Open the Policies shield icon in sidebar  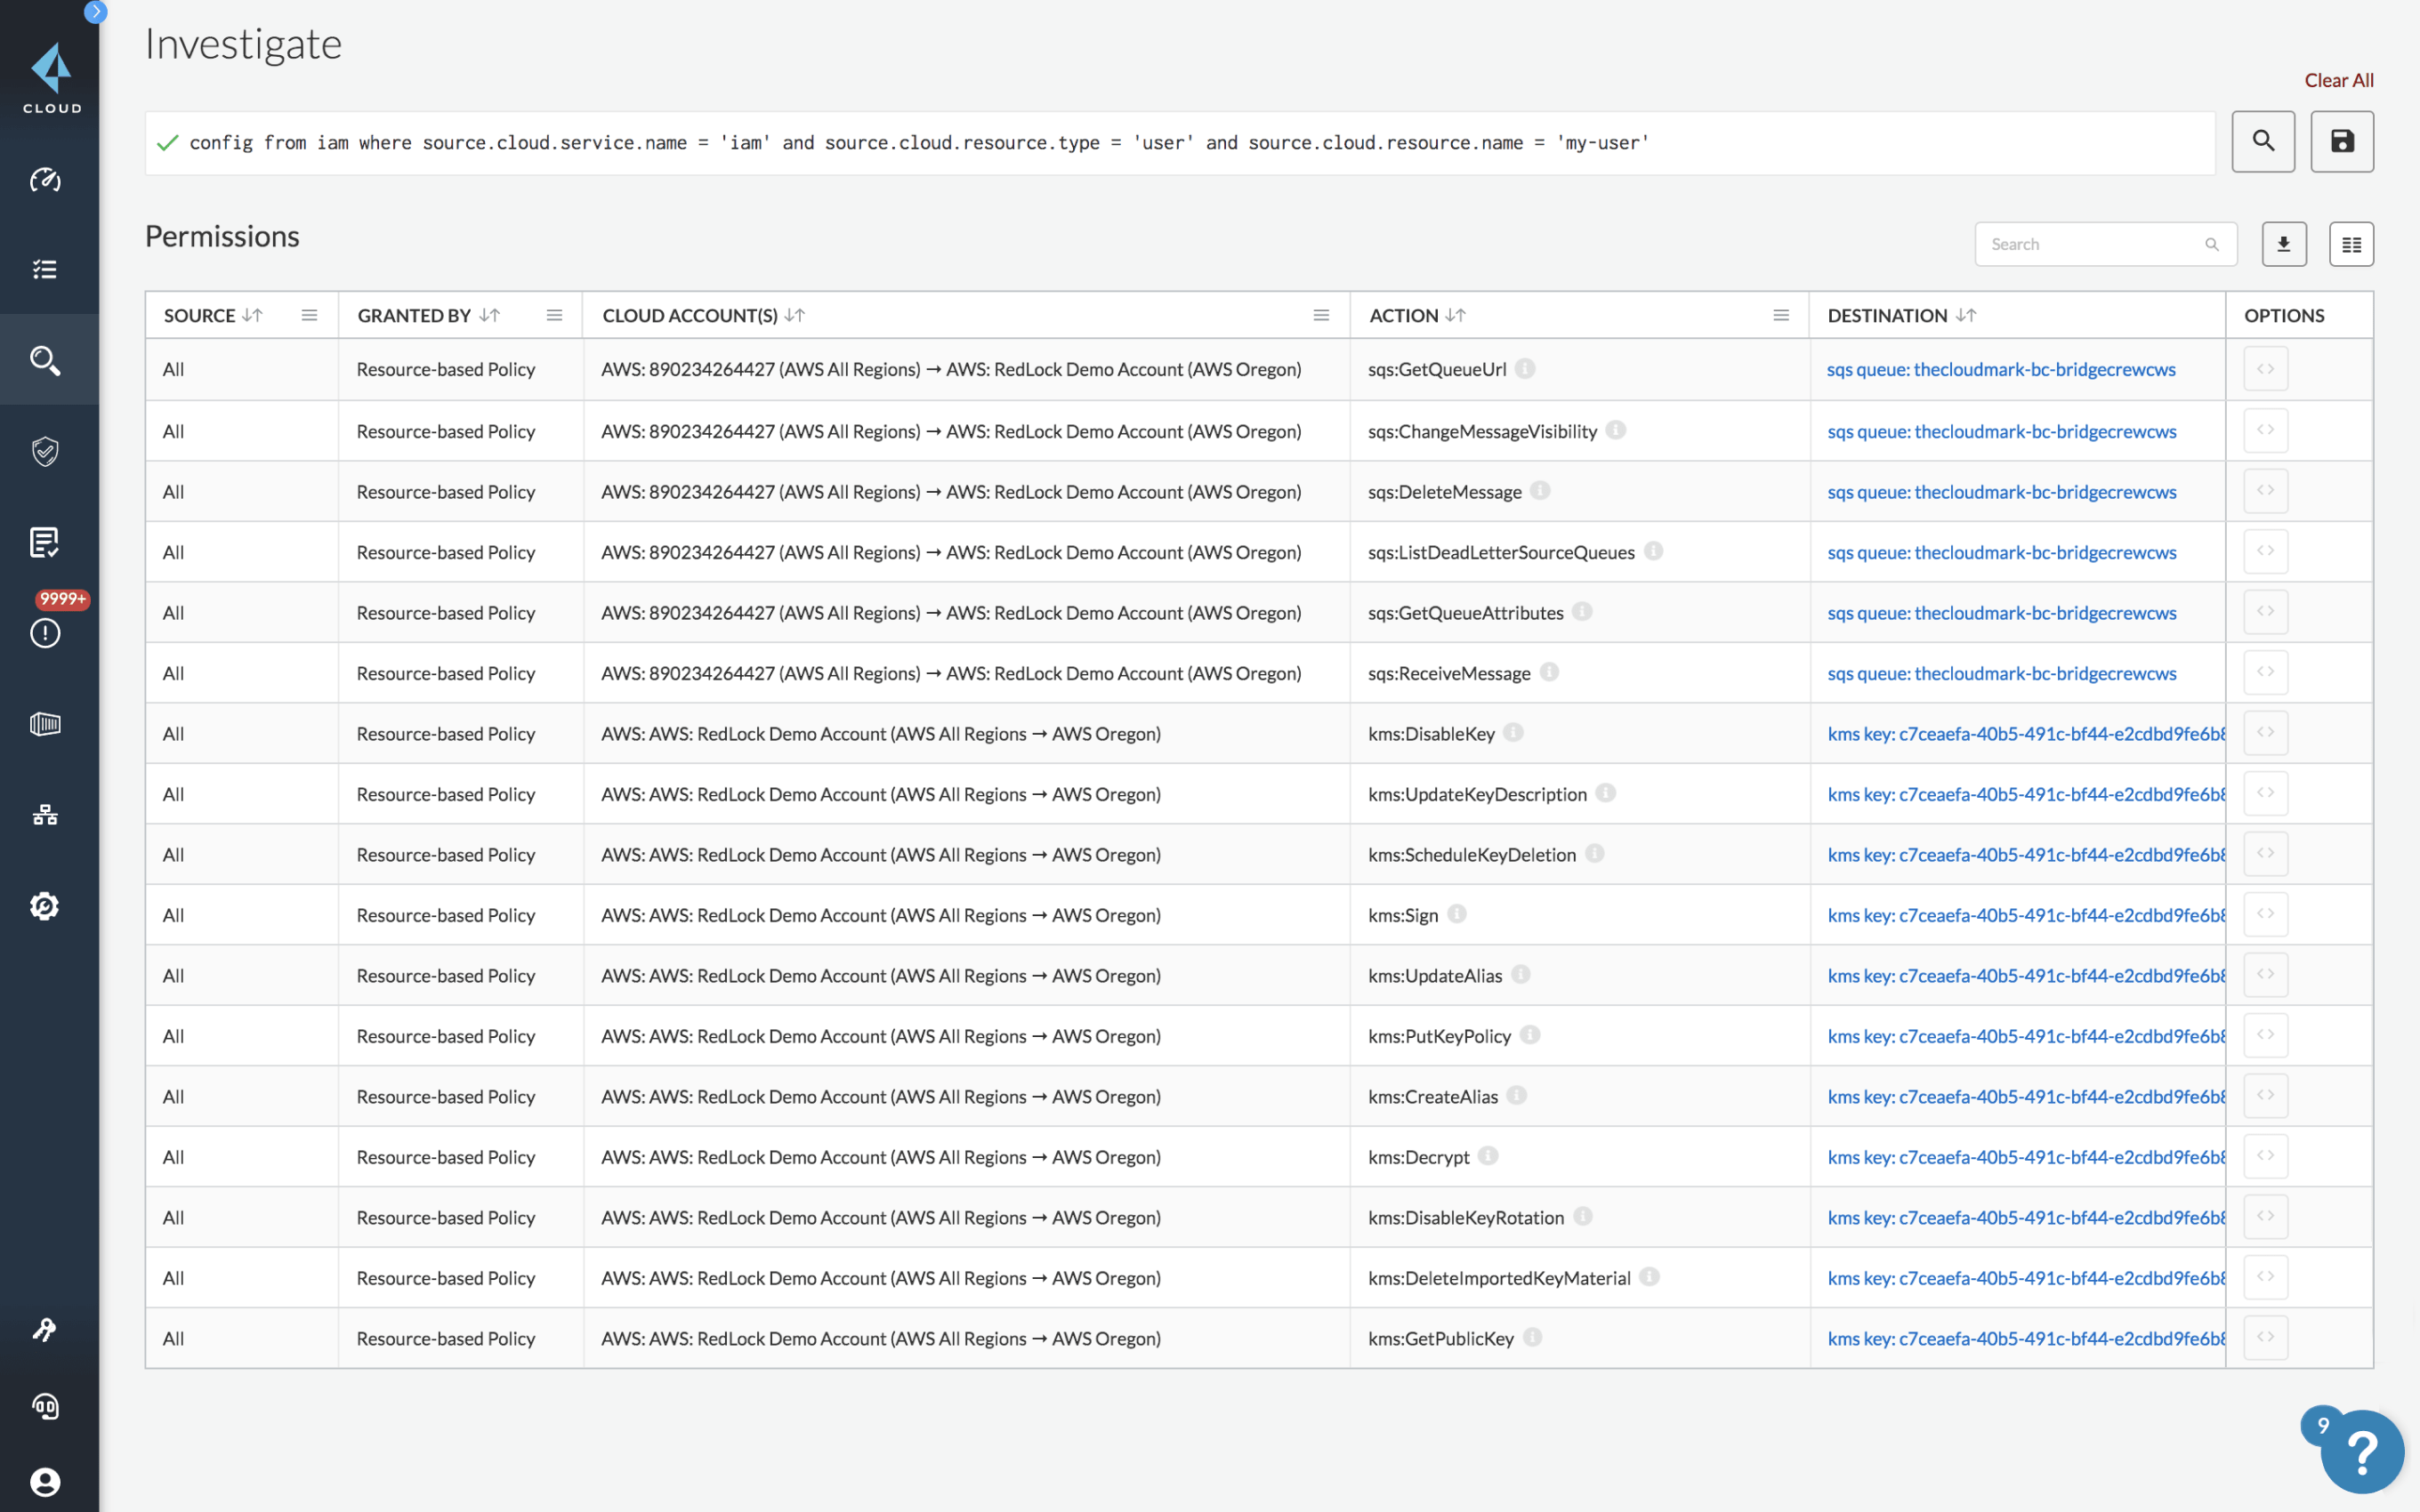click(x=45, y=452)
